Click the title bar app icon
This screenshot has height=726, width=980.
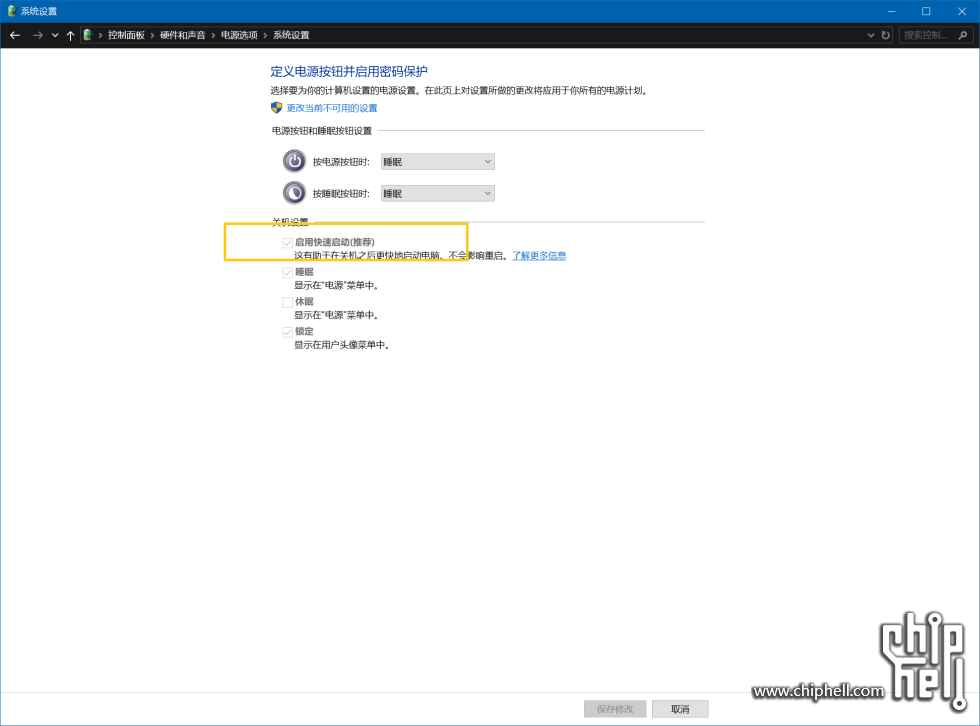click(x=11, y=11)
